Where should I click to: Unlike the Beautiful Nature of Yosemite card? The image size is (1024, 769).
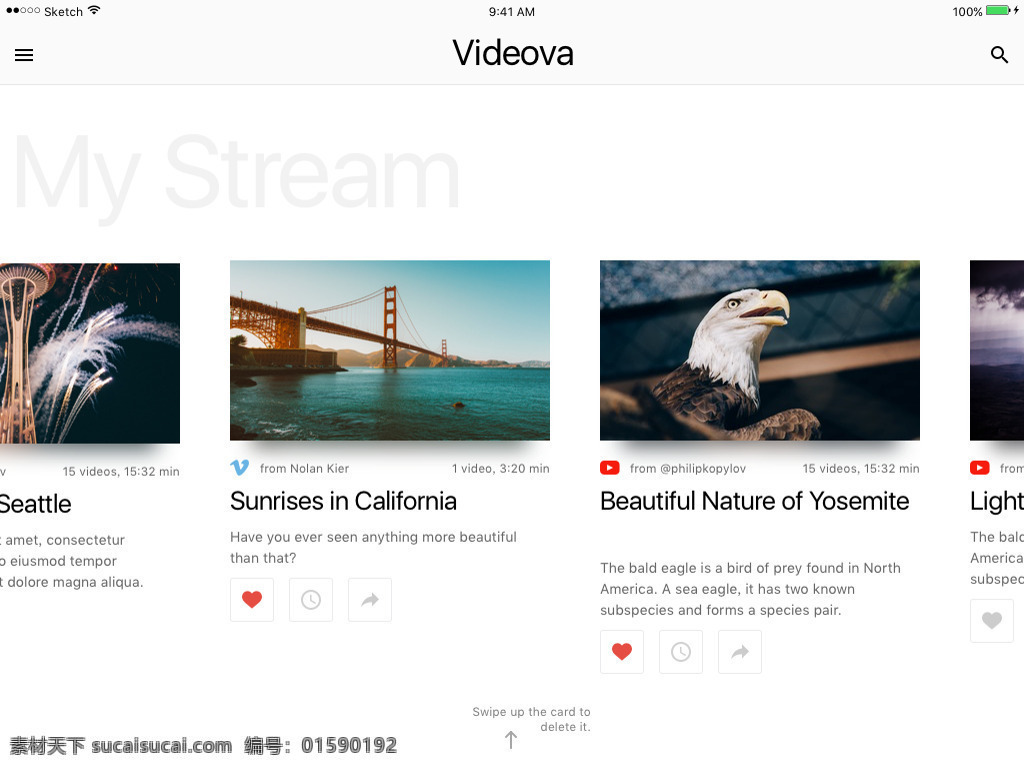pos(622,651)
